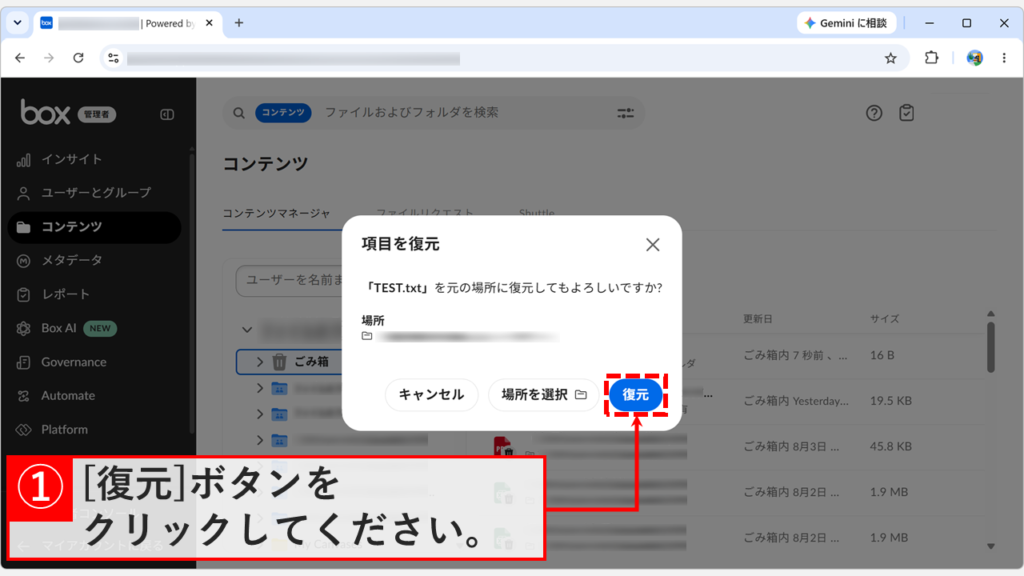Open メタデータ in the sidebar

click(72, 261)
